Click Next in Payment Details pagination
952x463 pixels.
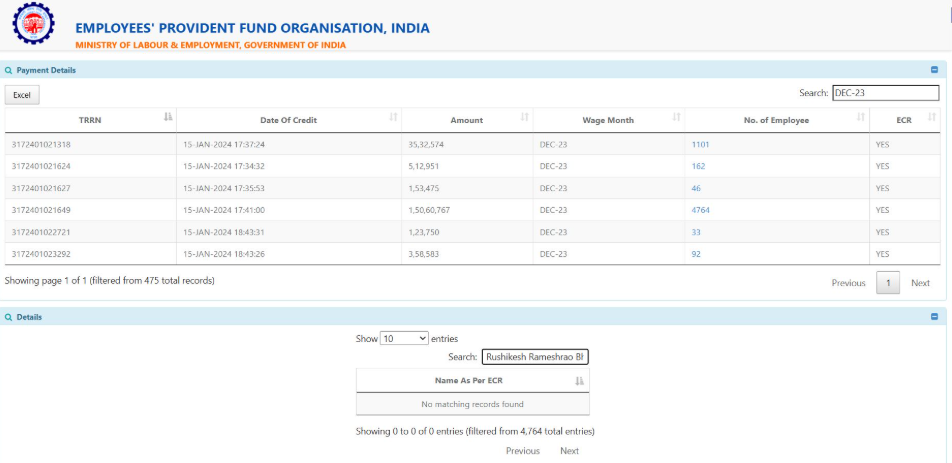pyautogui.click(x=920, y=283)
